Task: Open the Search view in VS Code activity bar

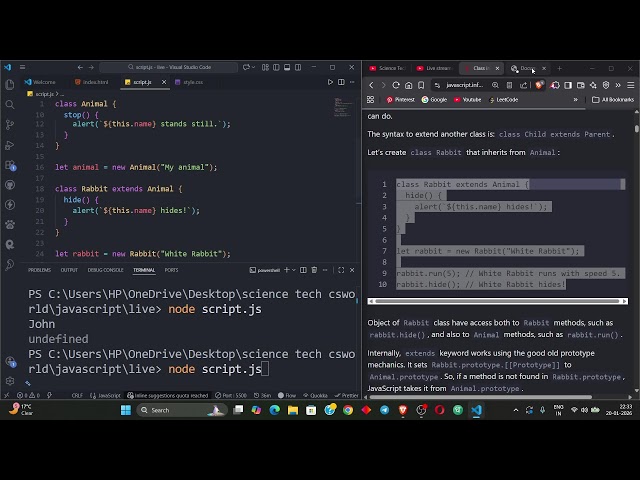Action: tap(10, 104)
